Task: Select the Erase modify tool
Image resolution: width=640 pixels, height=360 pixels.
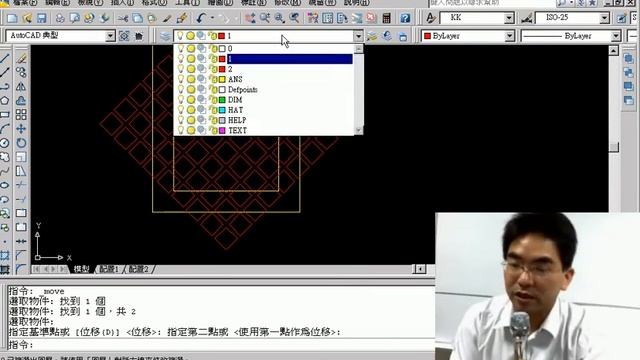Action: [x=21, y=58]
